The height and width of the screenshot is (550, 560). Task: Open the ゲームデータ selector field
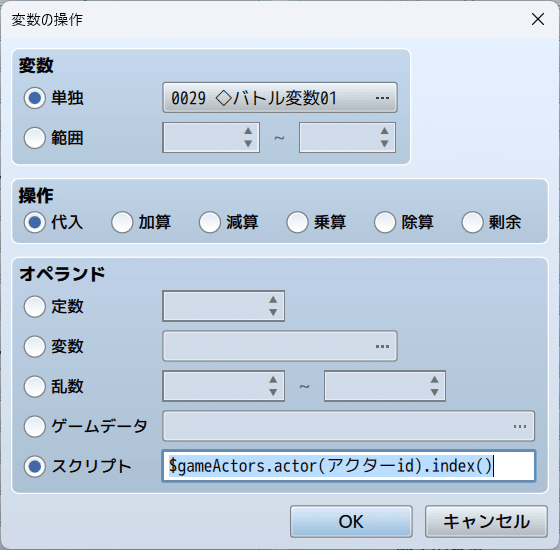tap(349, 426)
